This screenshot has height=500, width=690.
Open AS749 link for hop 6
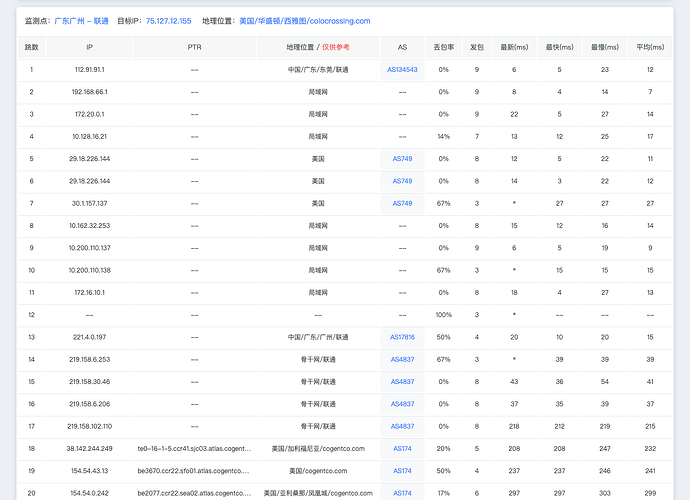click(x=402, y=181)
